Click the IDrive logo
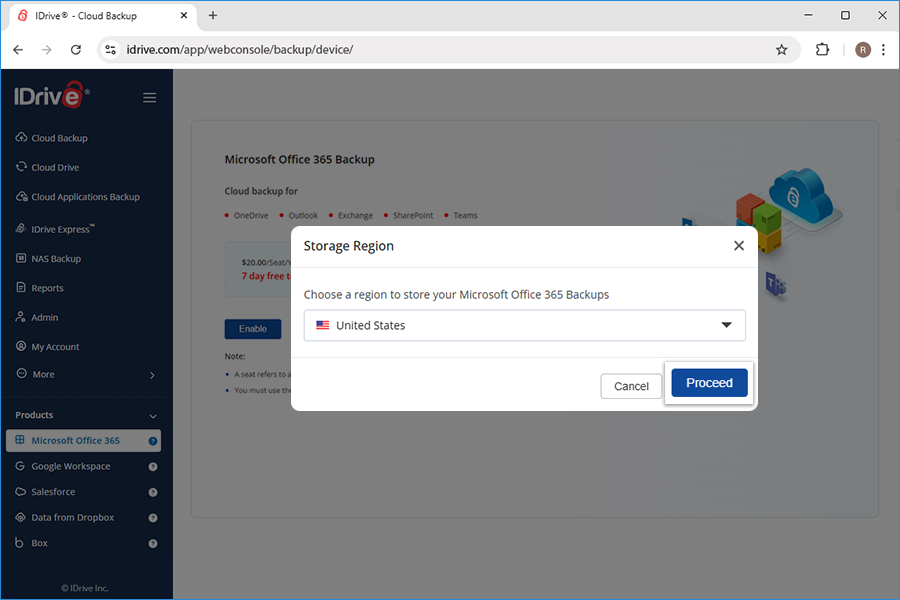The width and height of the screenshot is (900, 600). 52,96
